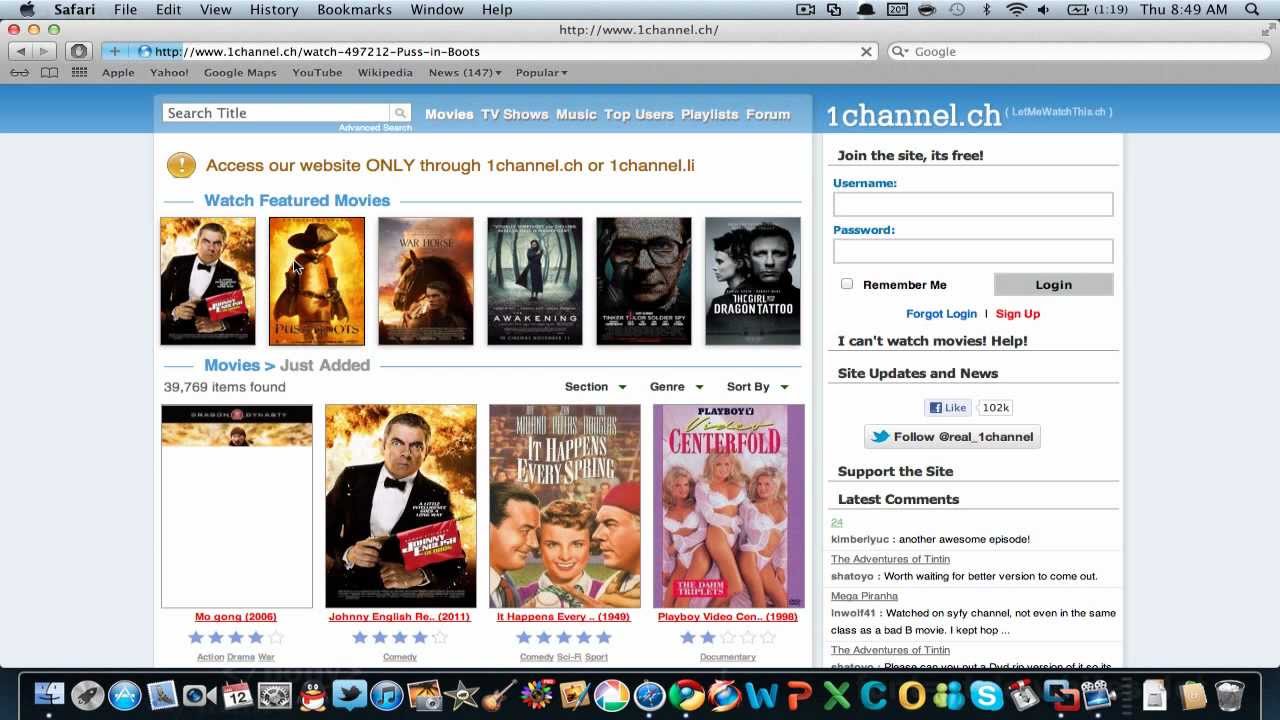
Task: Rate Mo gong with the fifth star
Action: 276,637
